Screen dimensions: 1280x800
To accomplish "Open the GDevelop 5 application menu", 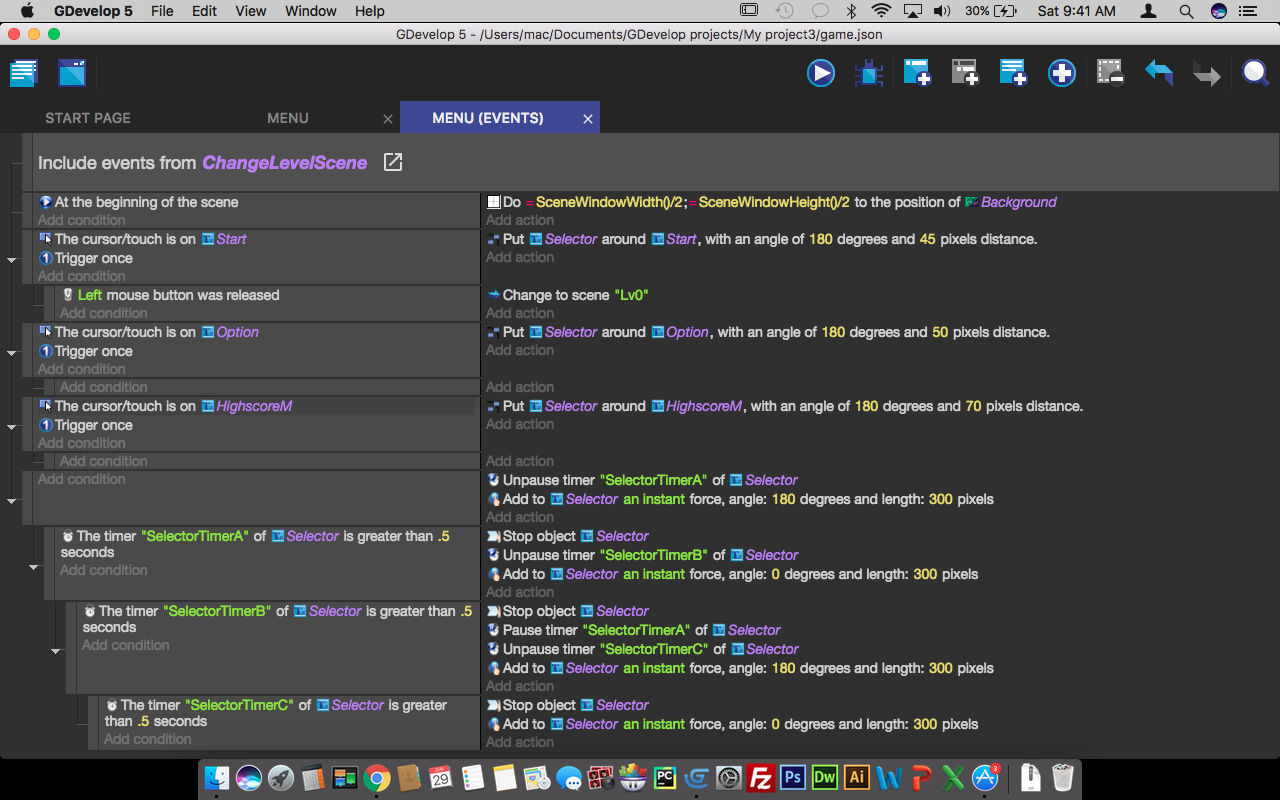I will click(93, 11).
